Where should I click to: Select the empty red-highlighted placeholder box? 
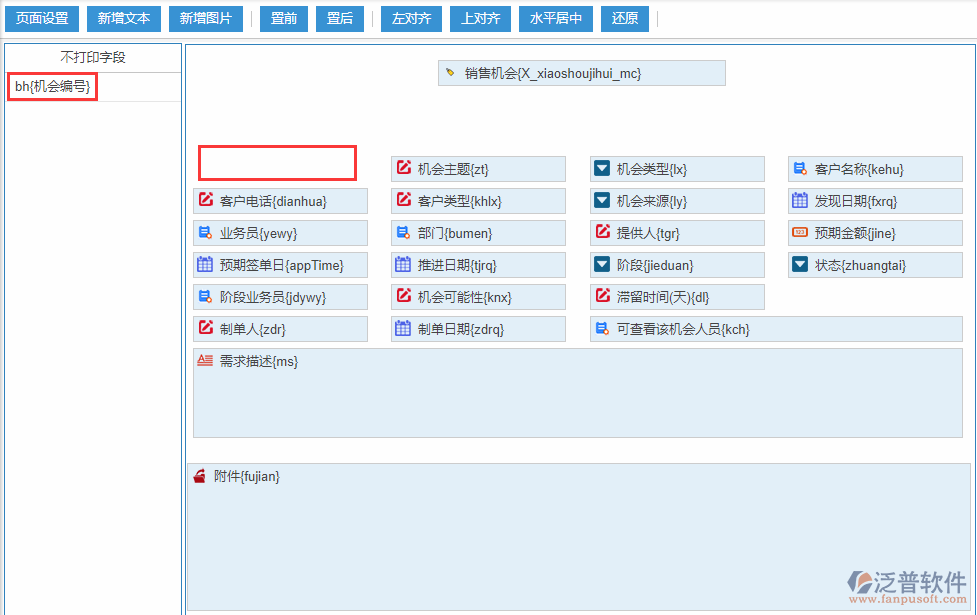(277, 162)
